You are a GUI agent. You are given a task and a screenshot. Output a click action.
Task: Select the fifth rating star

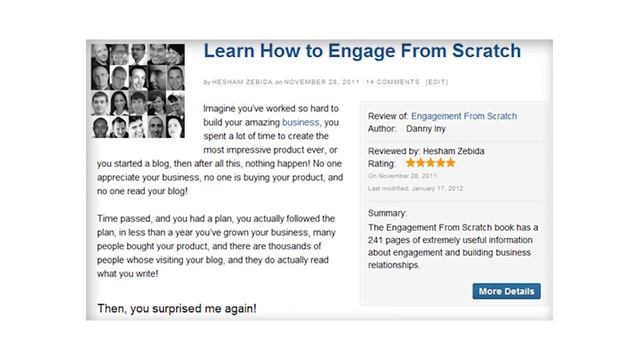pos(451,163)
